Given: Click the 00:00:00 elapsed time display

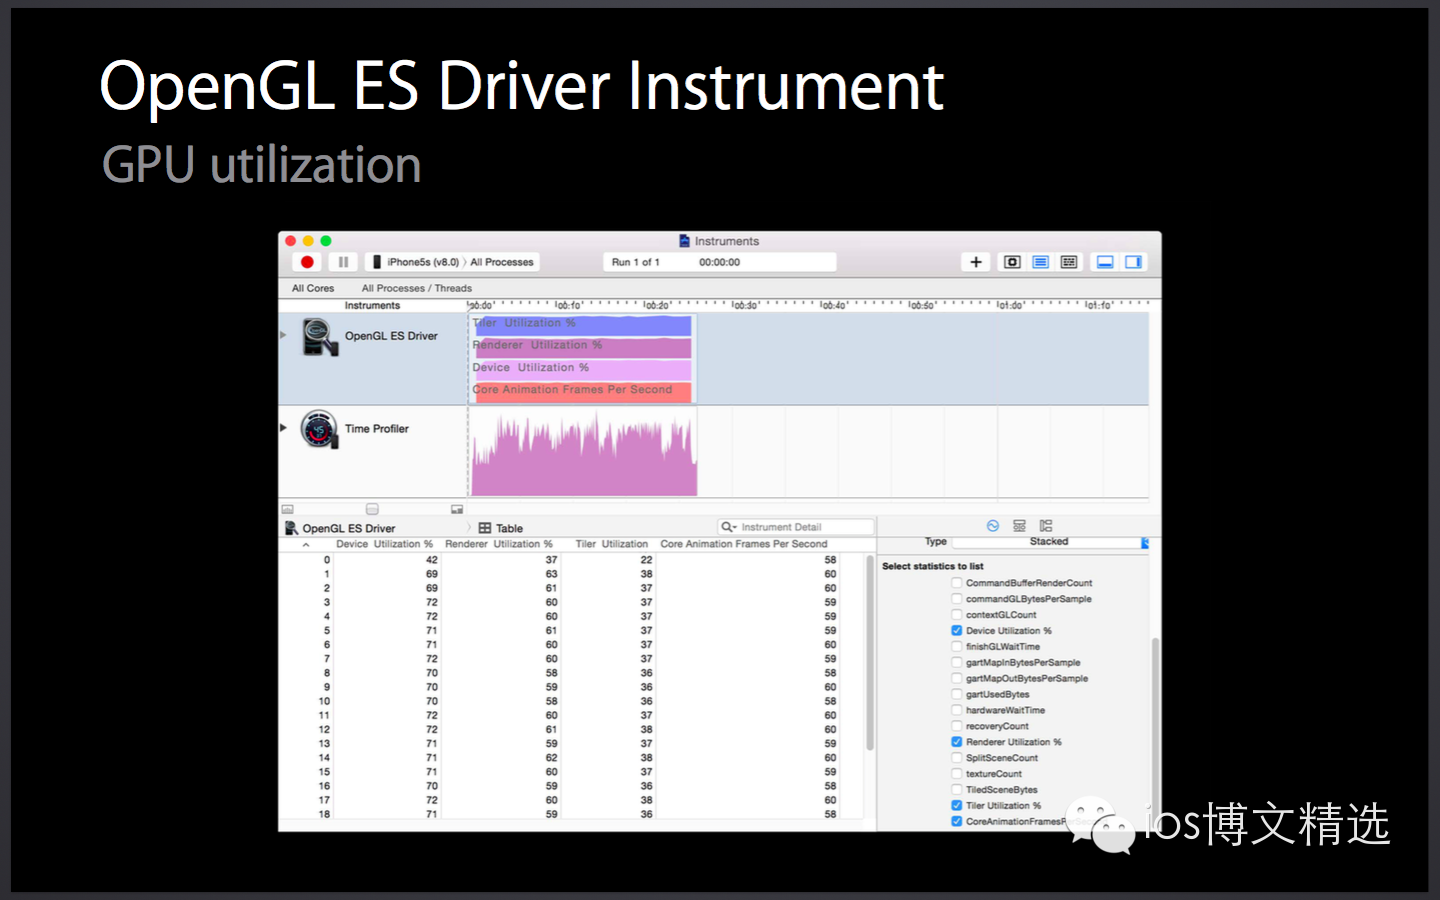Looking at the screenshot, I should pyautogui.click(x=720, y=262).
